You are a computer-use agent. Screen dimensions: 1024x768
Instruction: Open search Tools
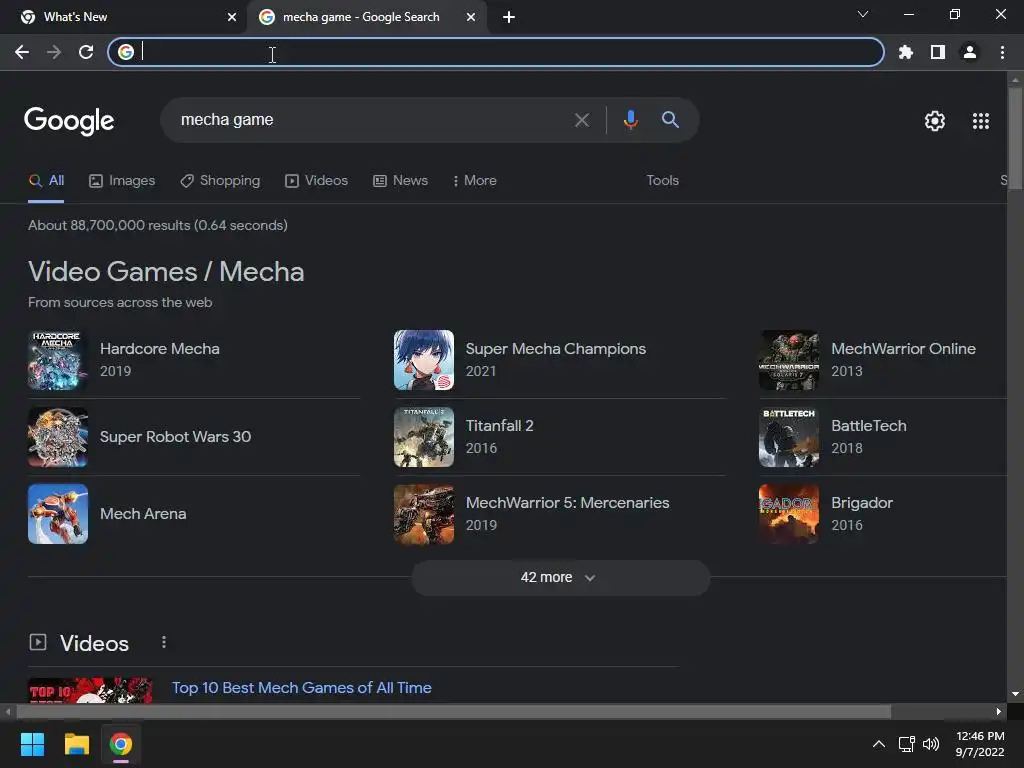pyautogui.click(x=662, y=181)
